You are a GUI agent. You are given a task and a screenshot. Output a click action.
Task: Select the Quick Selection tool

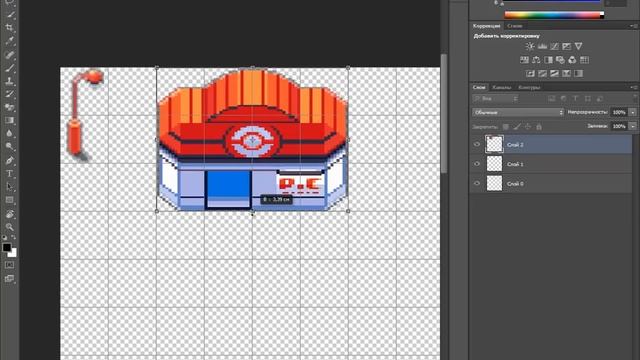click(10, 15)
